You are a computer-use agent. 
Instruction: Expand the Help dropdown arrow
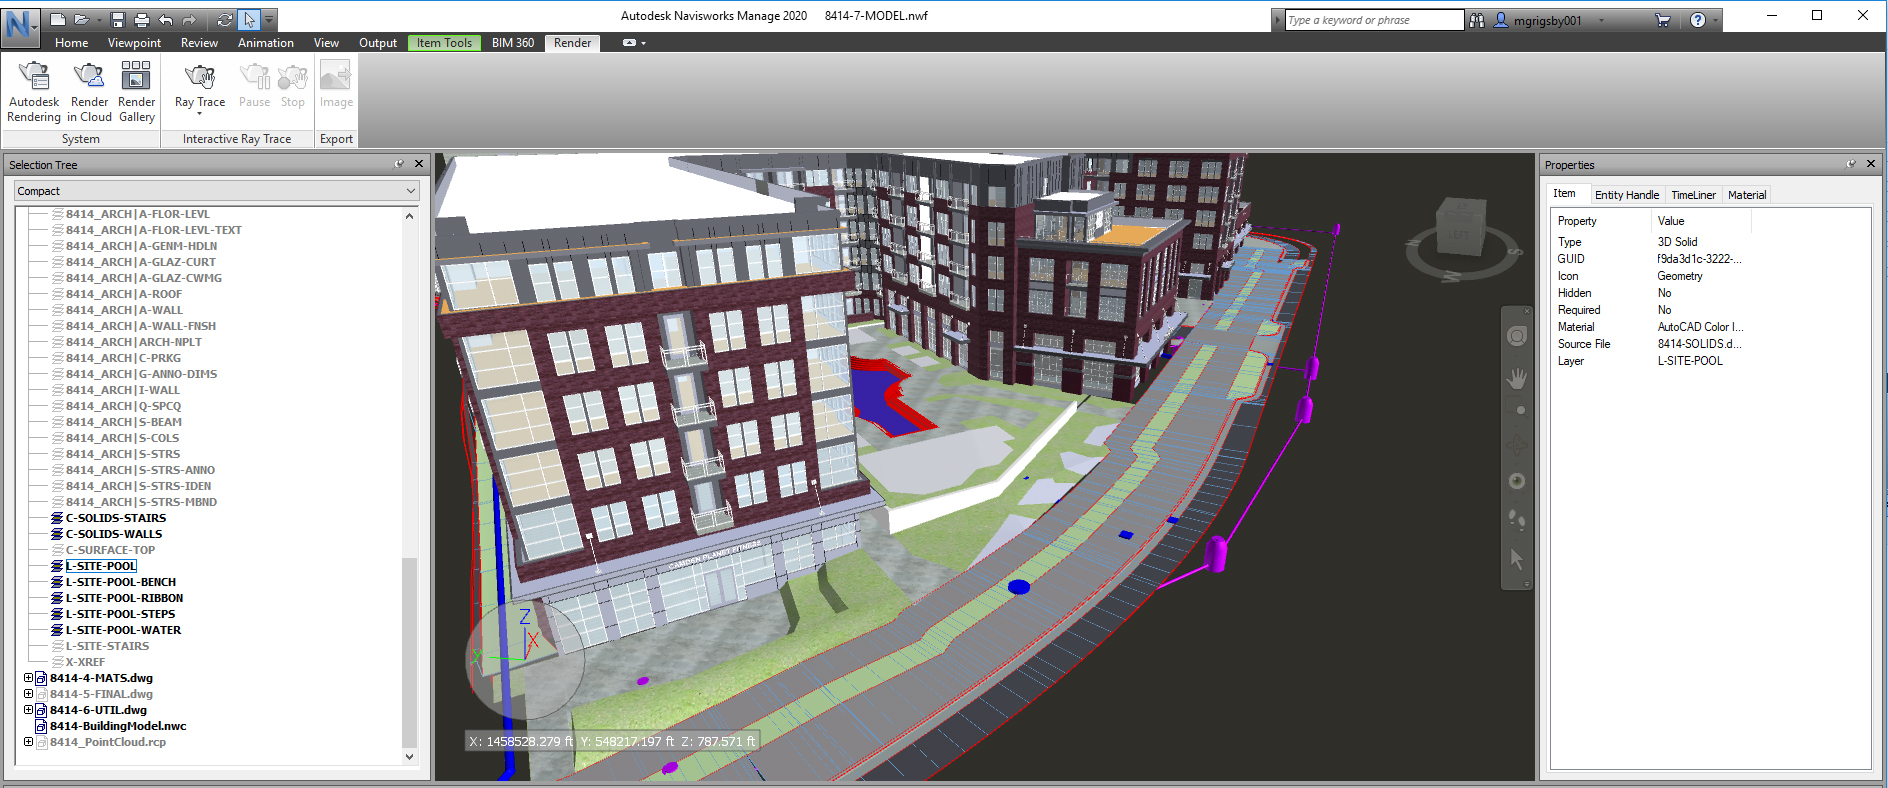tap(1715, 20)
